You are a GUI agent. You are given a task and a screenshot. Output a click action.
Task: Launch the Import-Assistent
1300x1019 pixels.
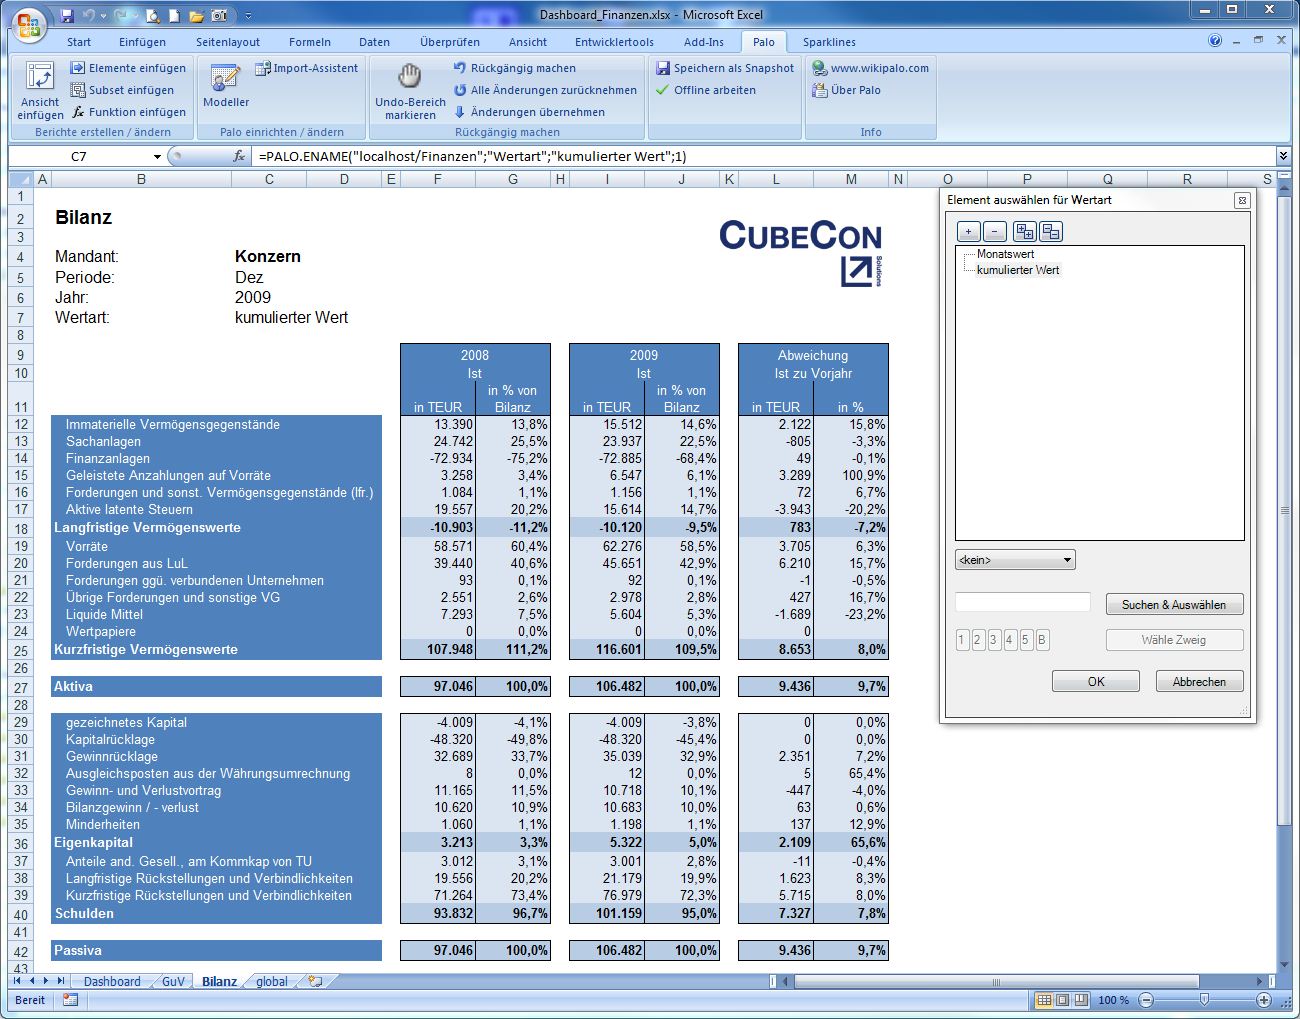306,68
